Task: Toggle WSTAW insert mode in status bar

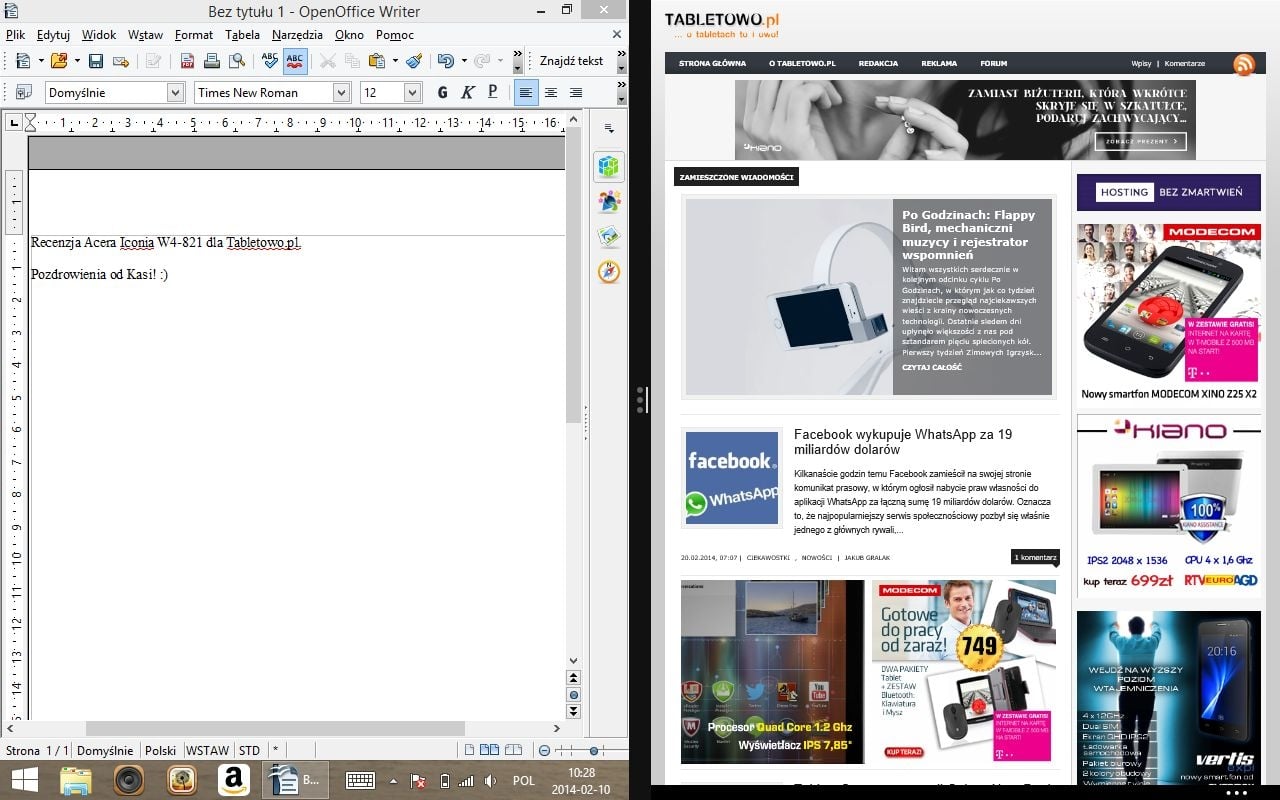Action: pos(207,751)
